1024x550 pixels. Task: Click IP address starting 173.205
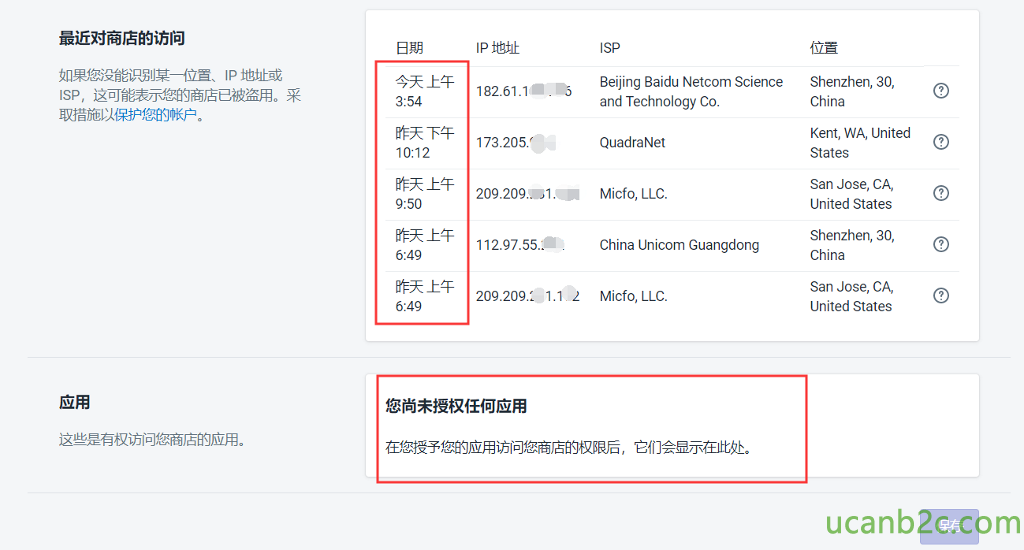[x=516, y=142]
